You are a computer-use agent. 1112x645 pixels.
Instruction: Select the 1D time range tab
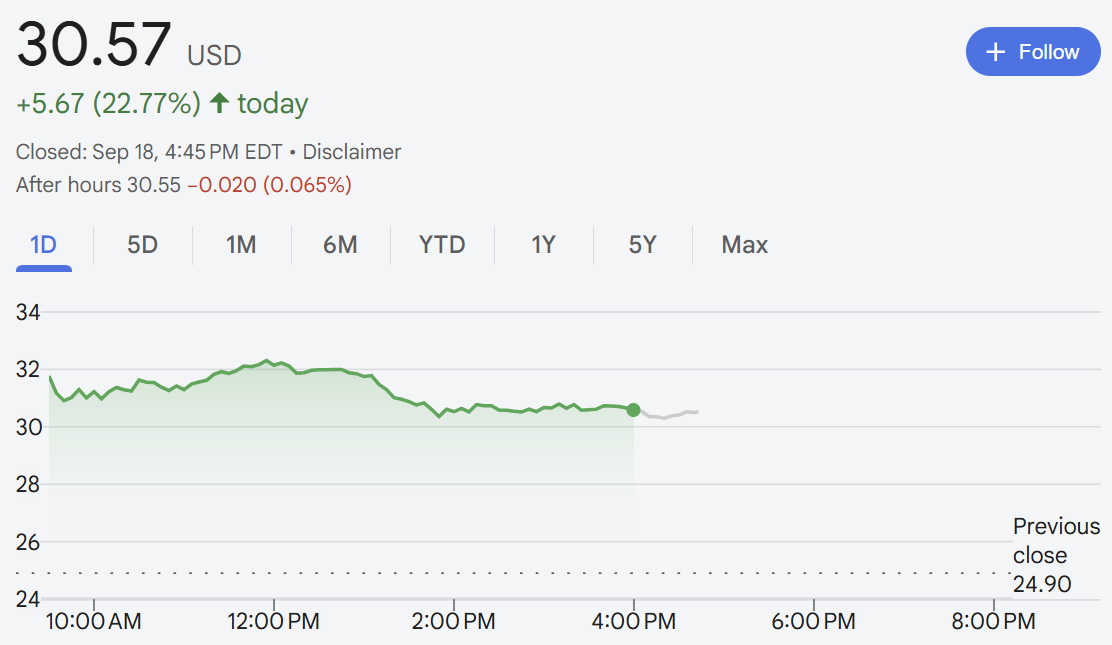coord(43,245)
